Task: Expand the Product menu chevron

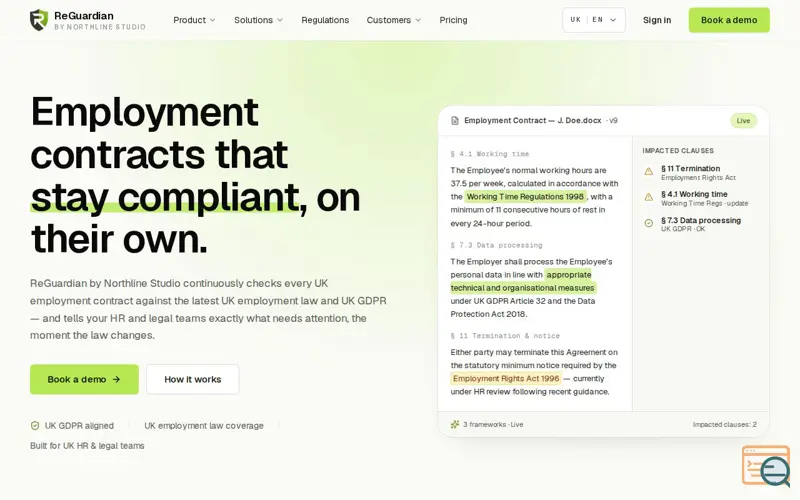Action: tap(213, 20)
